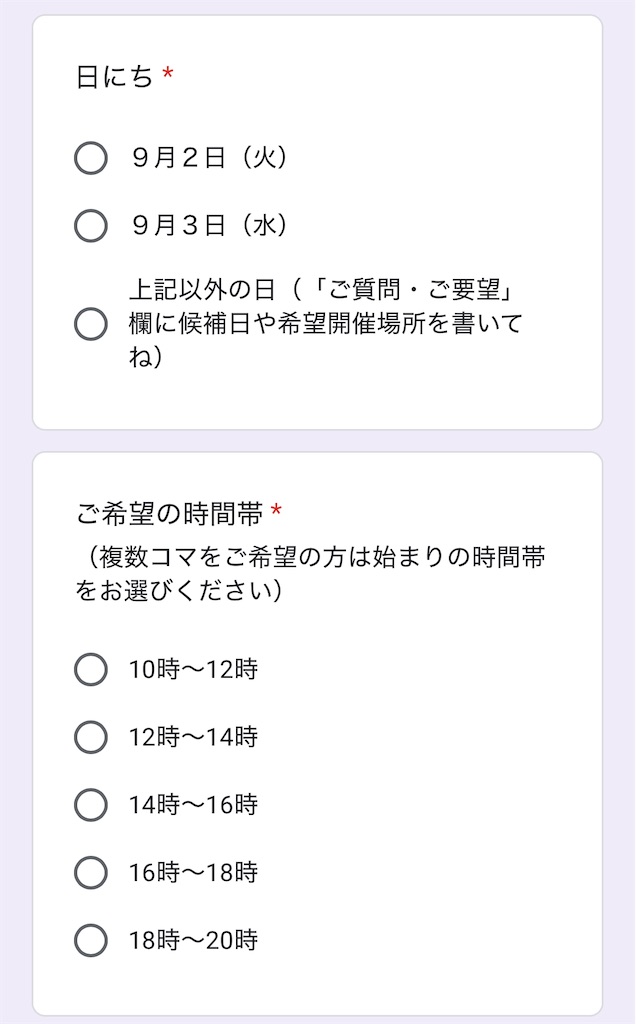The width and height of the screenshot is (636, 1024).
Task: Select the 10時〜12時 time slot
Action: click(90, 671)
